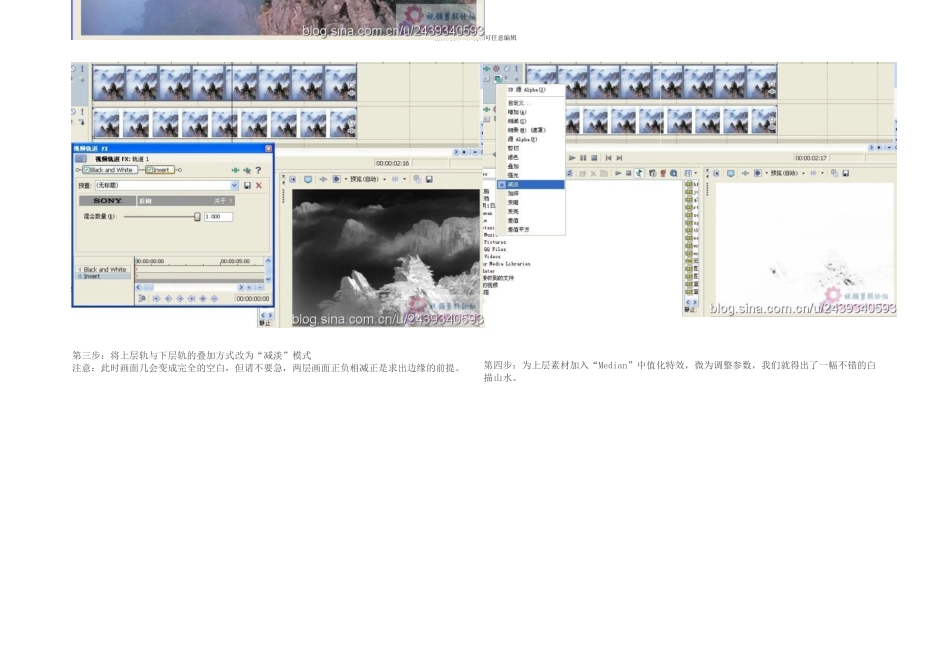This screenshot has width=950, height=672.
Task: Click the blend amount slider handle
Action: click(197, 216)
